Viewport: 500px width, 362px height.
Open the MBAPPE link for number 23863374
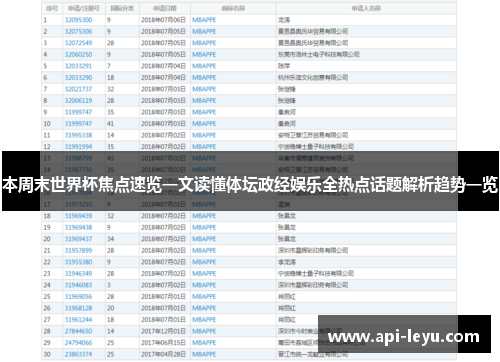pos(204,354)
